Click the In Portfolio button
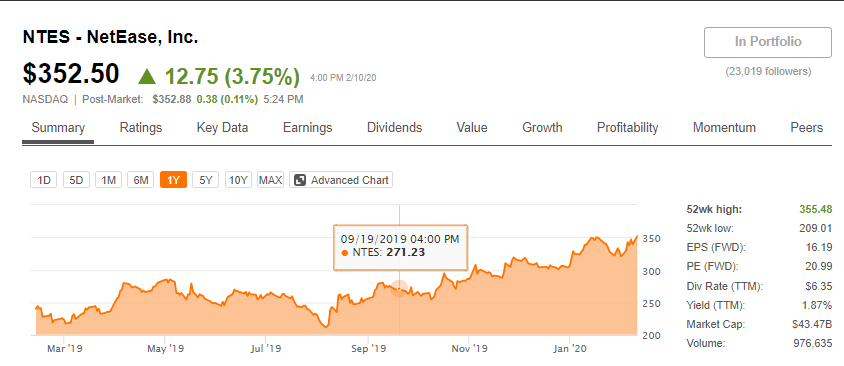 (x=768, y=42)
